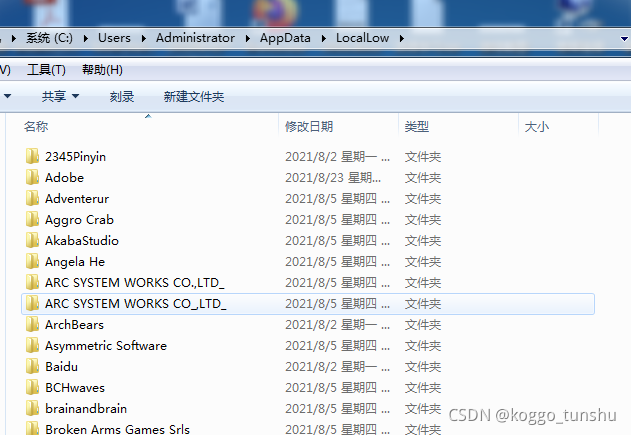Select the Adventerur folder name
This screenshot has height=435, width=631.
click(x=77, y=198)
